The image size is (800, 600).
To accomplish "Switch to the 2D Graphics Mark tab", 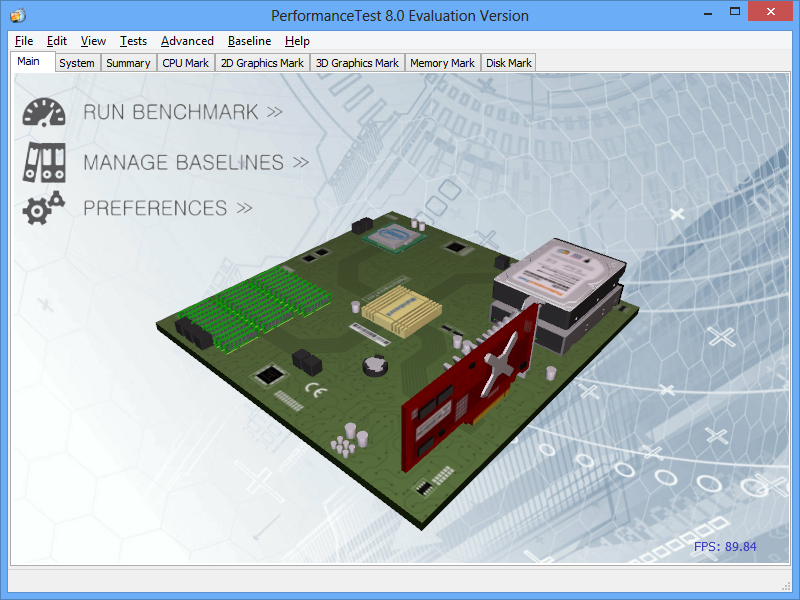I will pos(262,63).
